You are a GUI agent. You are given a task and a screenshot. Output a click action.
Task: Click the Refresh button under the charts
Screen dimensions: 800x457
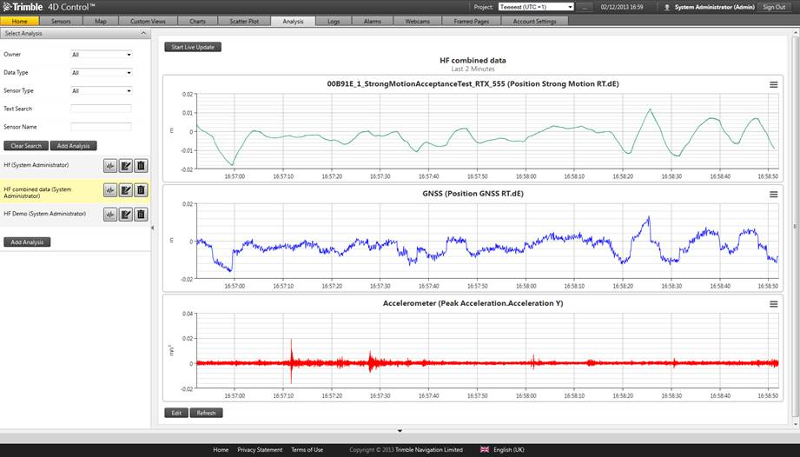click(x=206, y=413)
